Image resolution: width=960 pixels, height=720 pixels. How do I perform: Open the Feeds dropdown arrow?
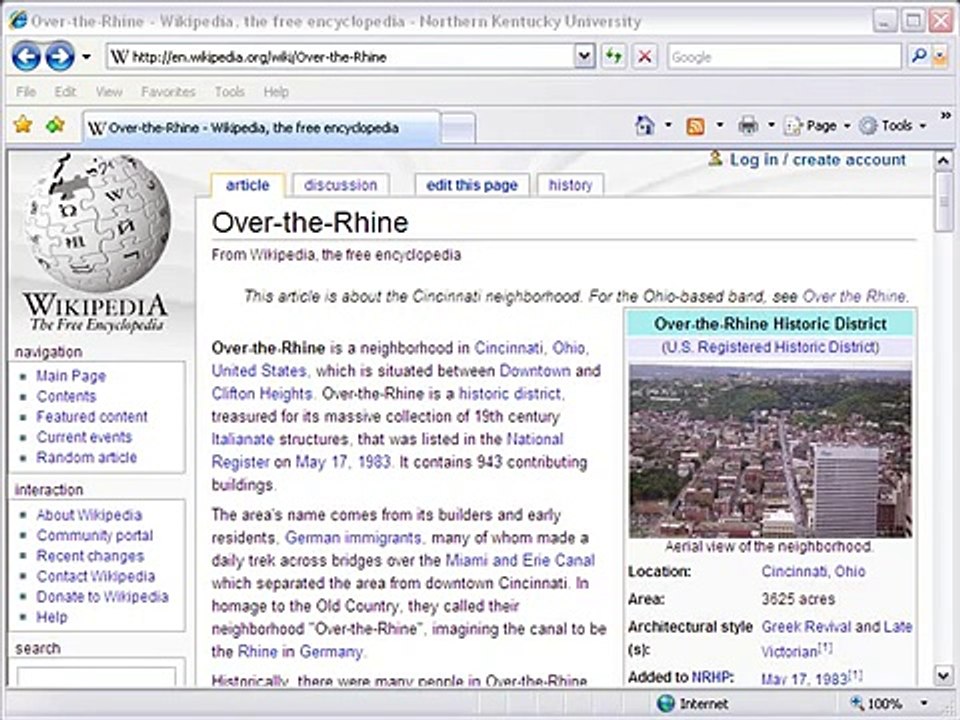pyautogui.click(x=720, y=126)
